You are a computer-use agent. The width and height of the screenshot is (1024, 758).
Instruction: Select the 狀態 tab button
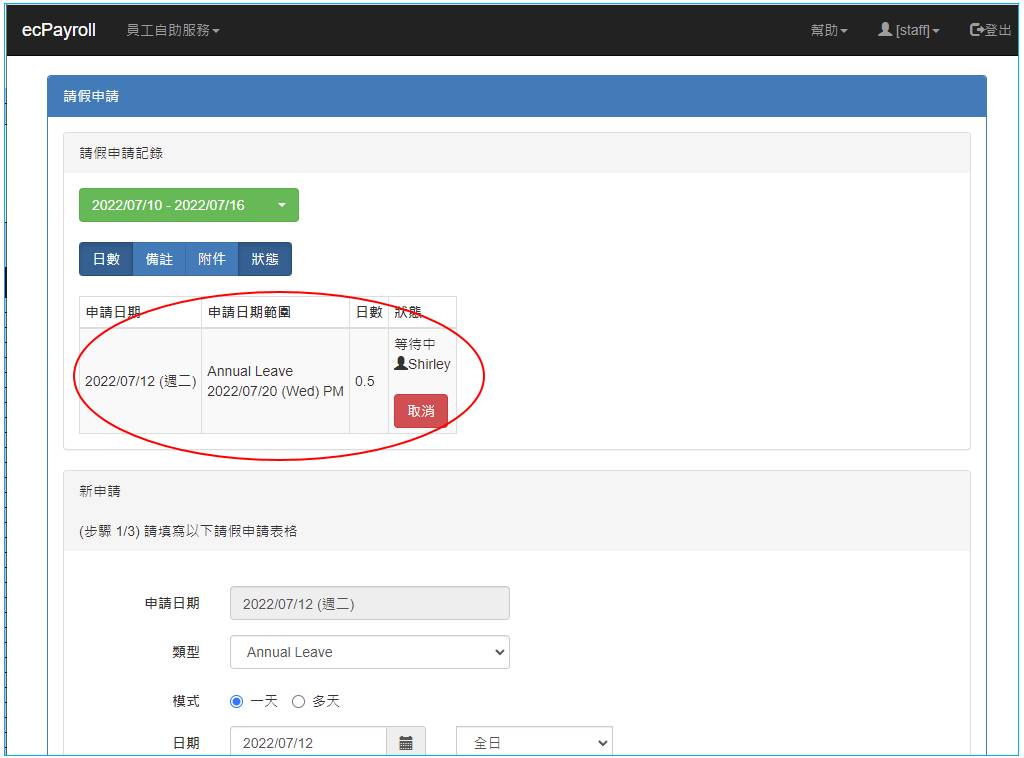pos(265,259)
